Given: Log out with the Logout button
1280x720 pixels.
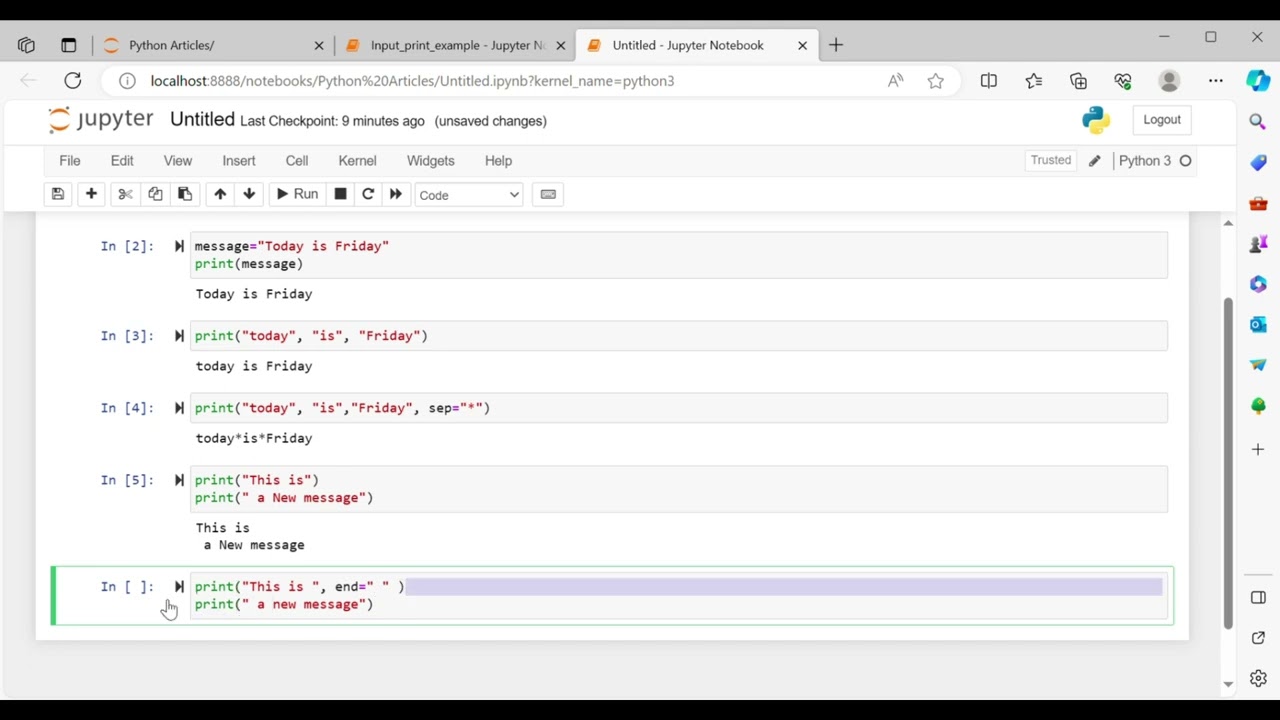Looking at the screenshot, I should click(x=1162, y=120).
